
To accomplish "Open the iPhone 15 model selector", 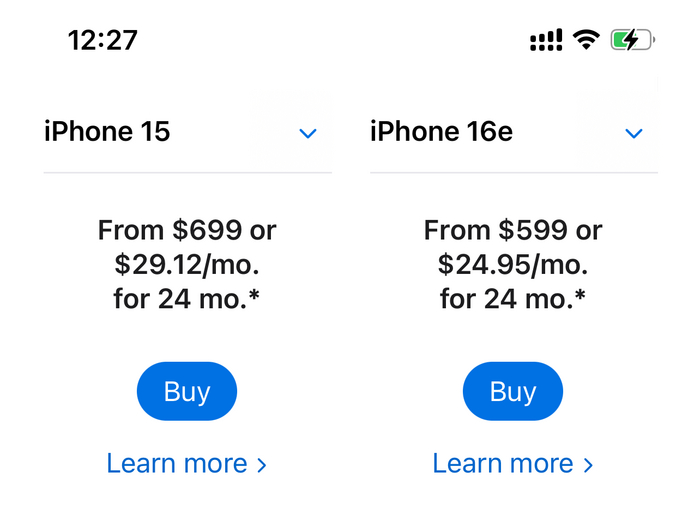I will point(107,132).
